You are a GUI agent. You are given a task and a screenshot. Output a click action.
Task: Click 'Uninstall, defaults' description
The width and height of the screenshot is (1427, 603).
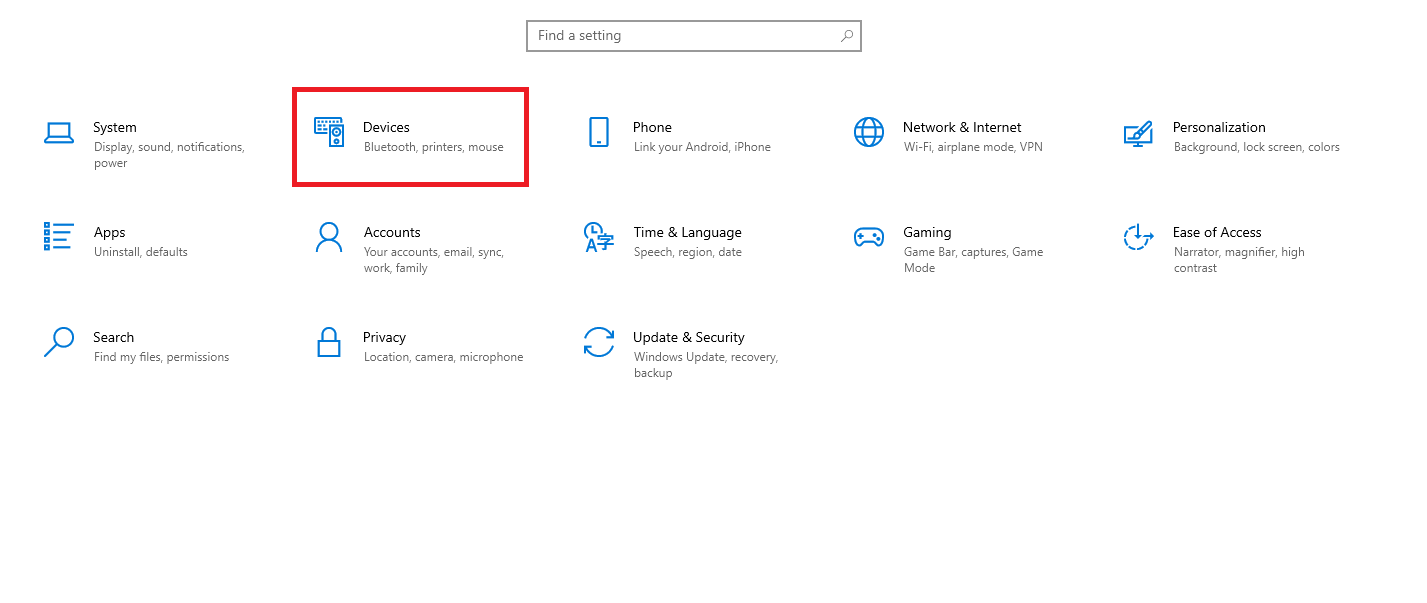tap(141, 252)
